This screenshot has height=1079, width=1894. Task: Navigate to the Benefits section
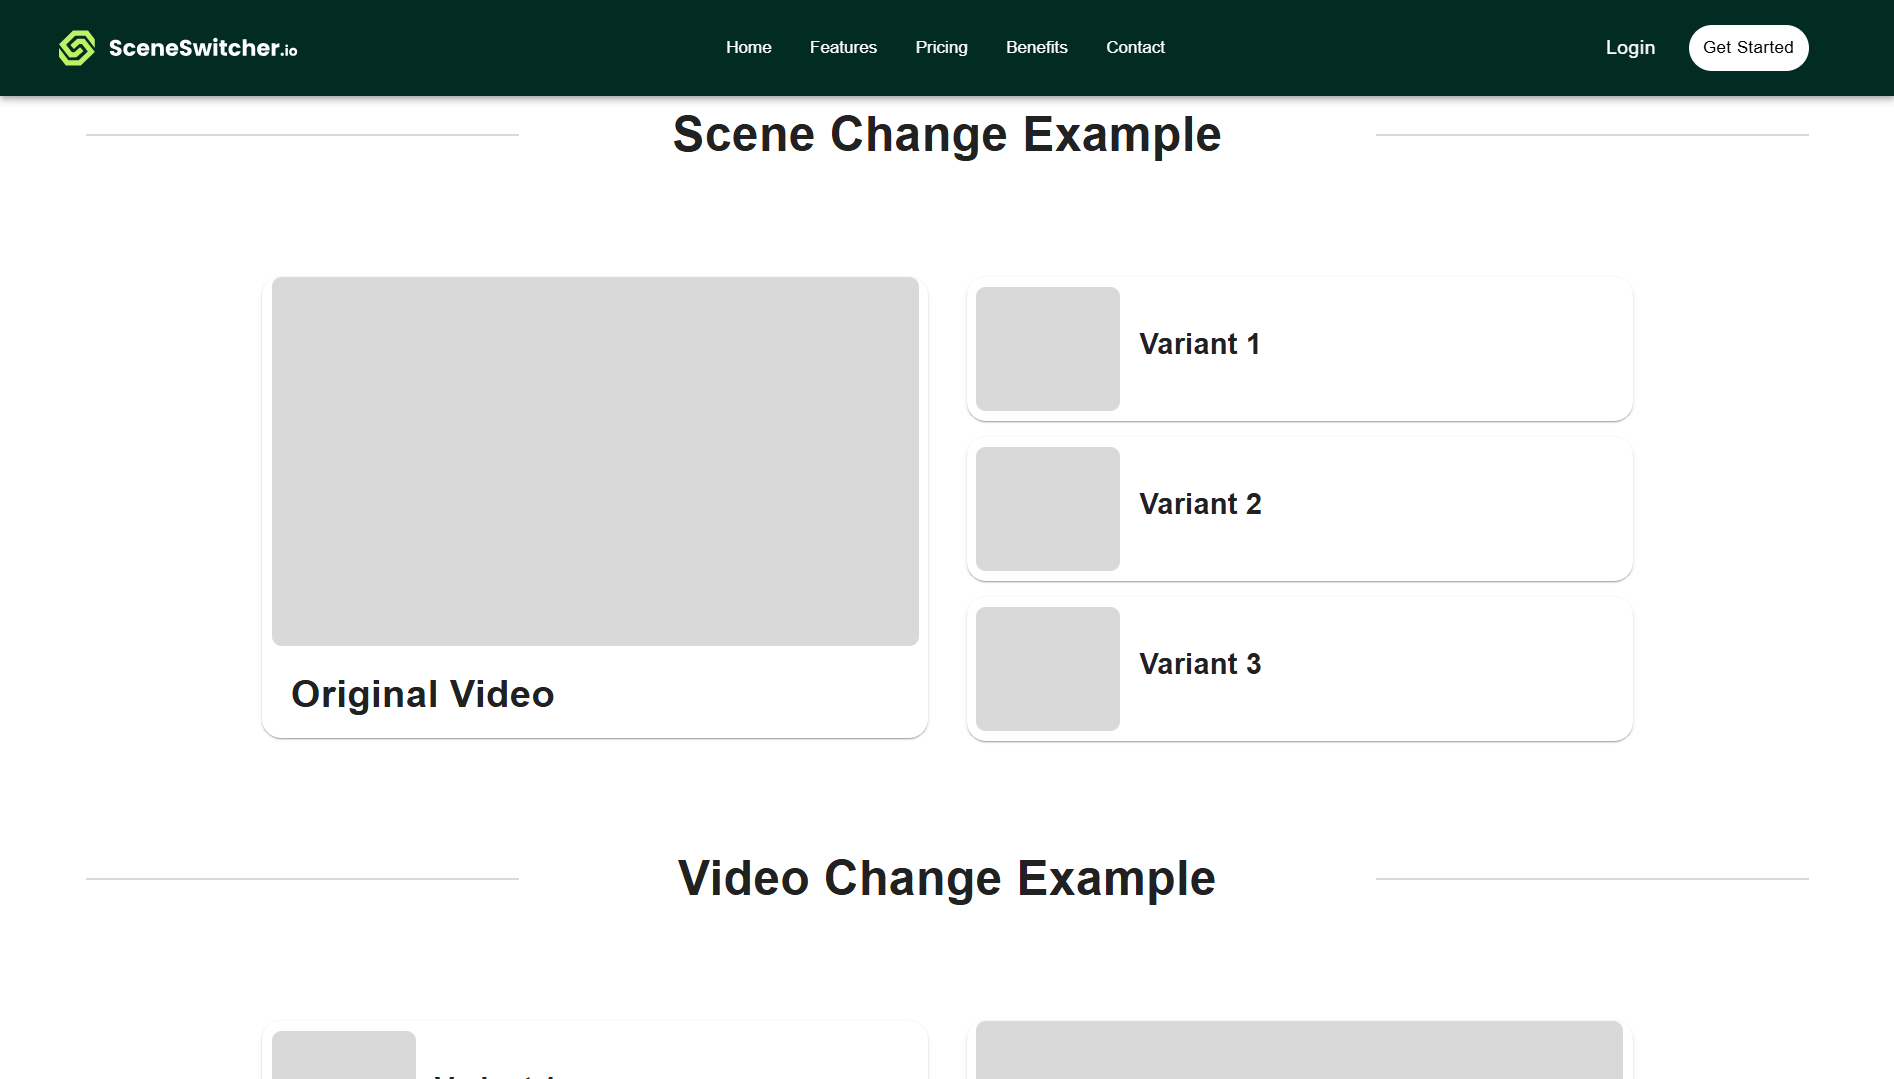tap(1036, 47)
